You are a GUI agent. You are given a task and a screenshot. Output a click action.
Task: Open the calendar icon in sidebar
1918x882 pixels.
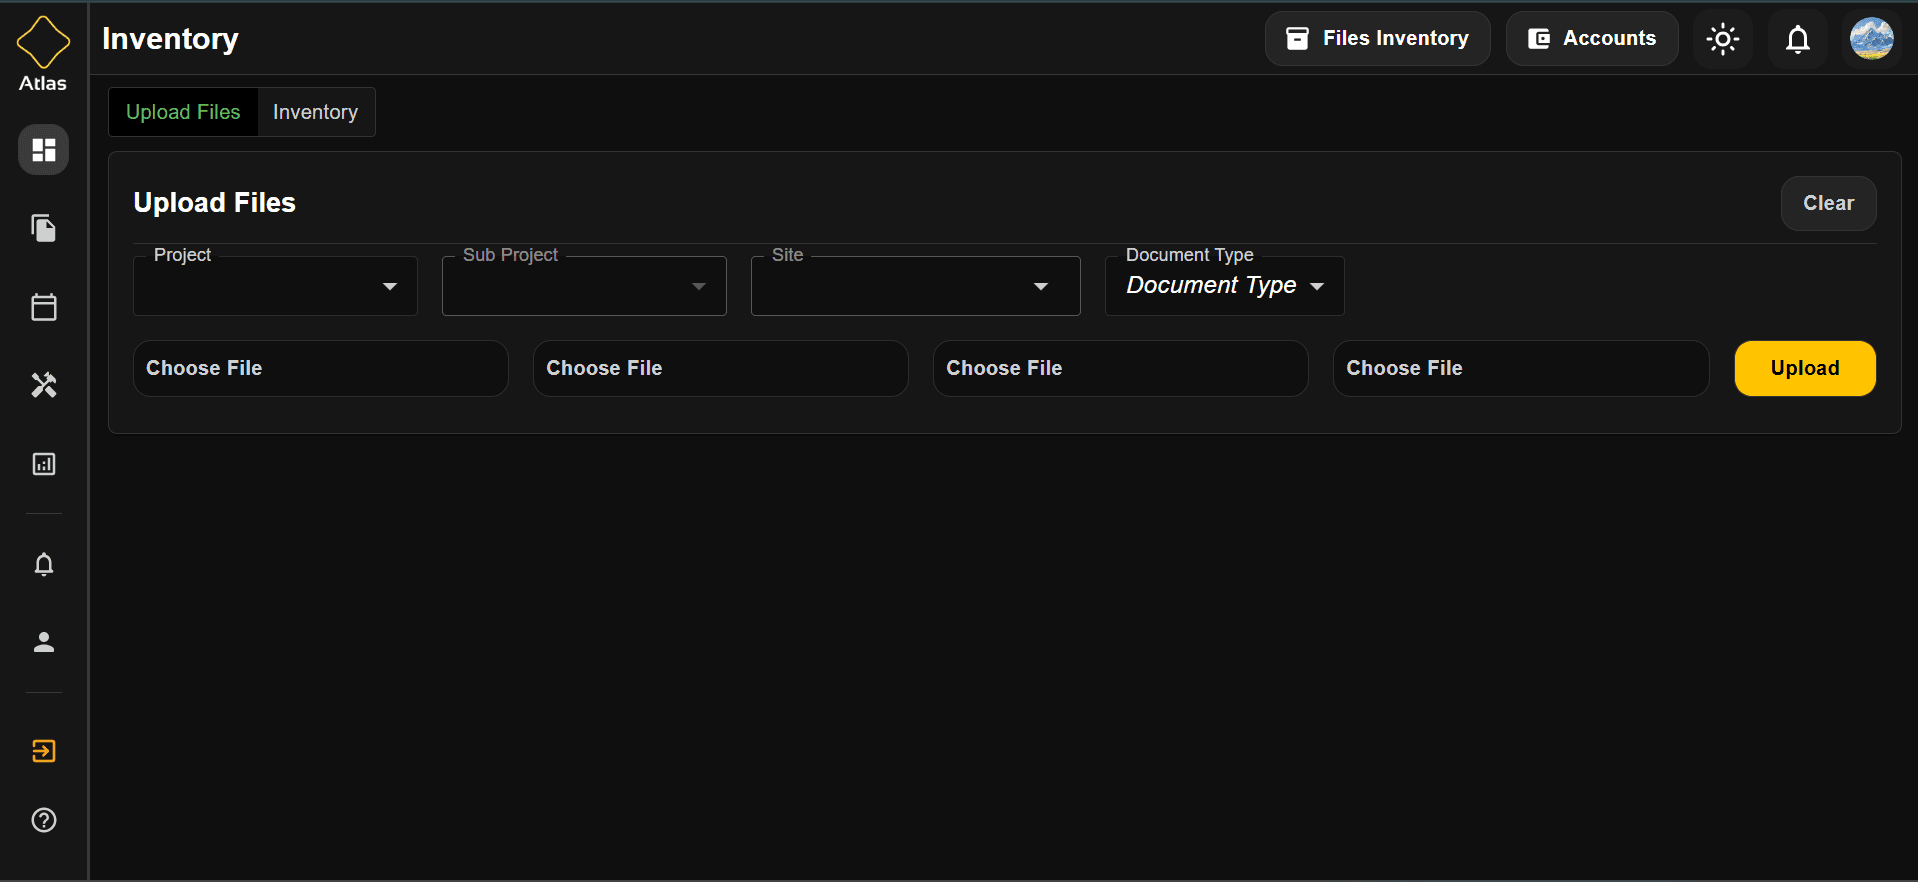coord(44,307)
